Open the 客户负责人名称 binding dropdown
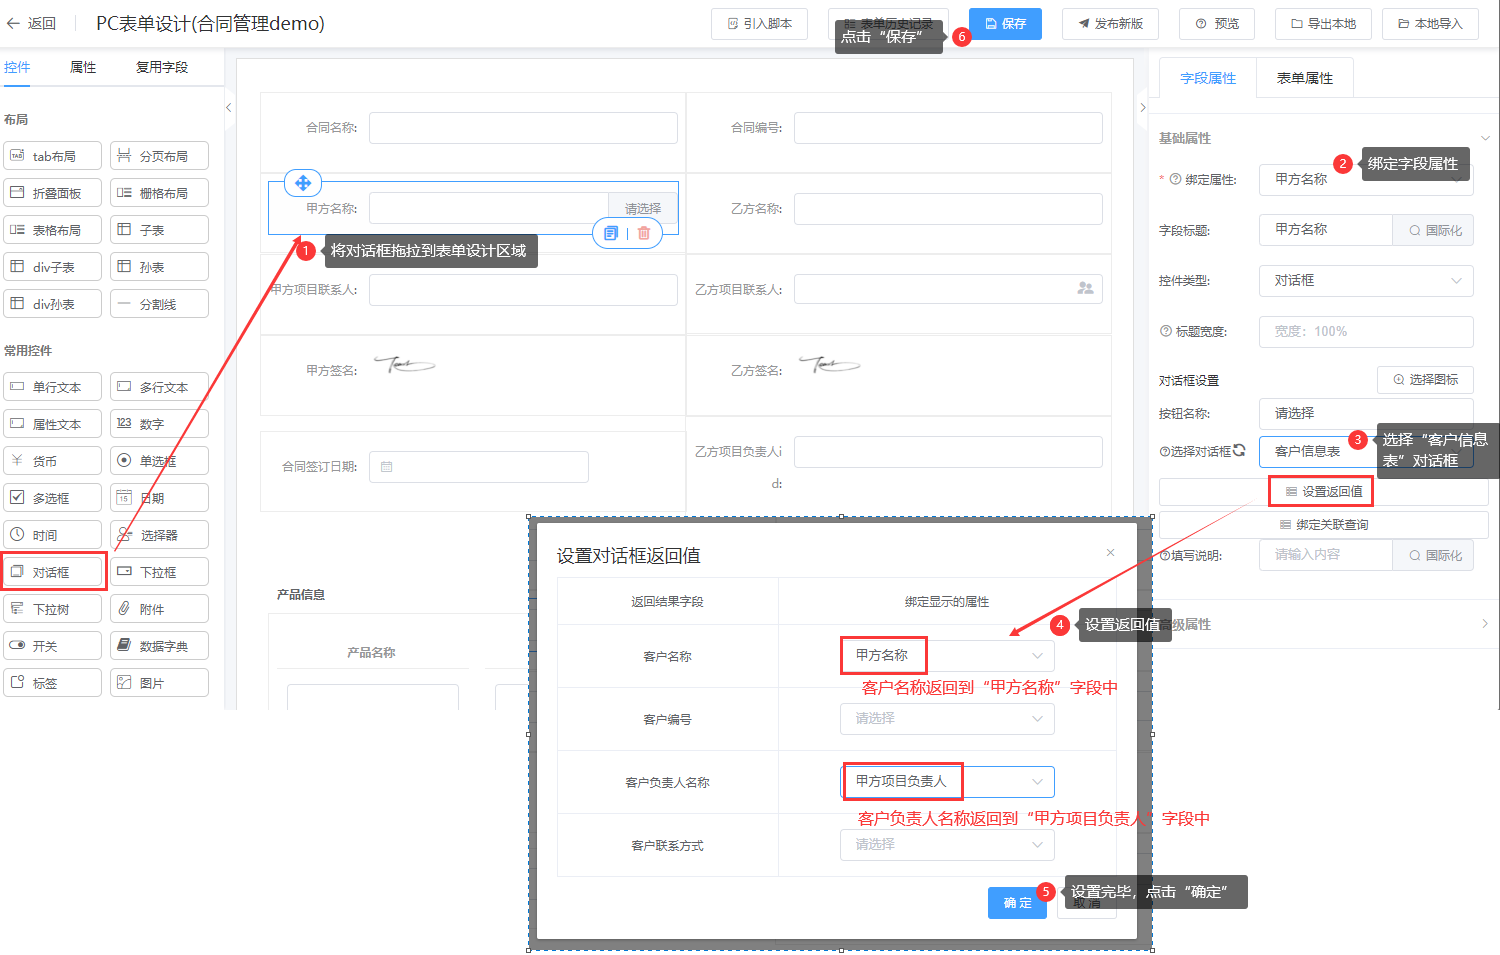The width and height of the screenshot is (1500, 955). (947, 781)
